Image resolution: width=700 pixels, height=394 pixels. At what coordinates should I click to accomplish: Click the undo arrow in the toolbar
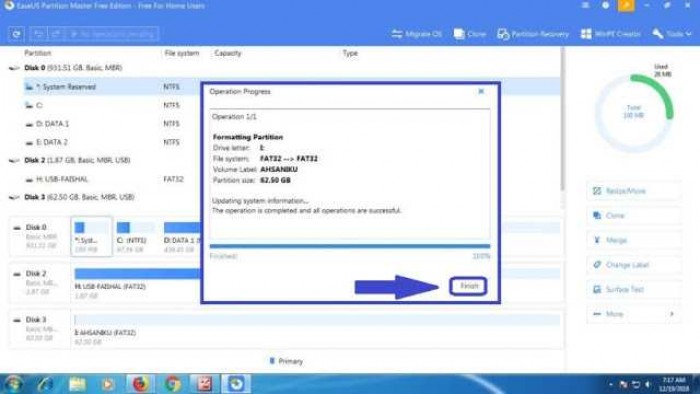click(39, 34)
